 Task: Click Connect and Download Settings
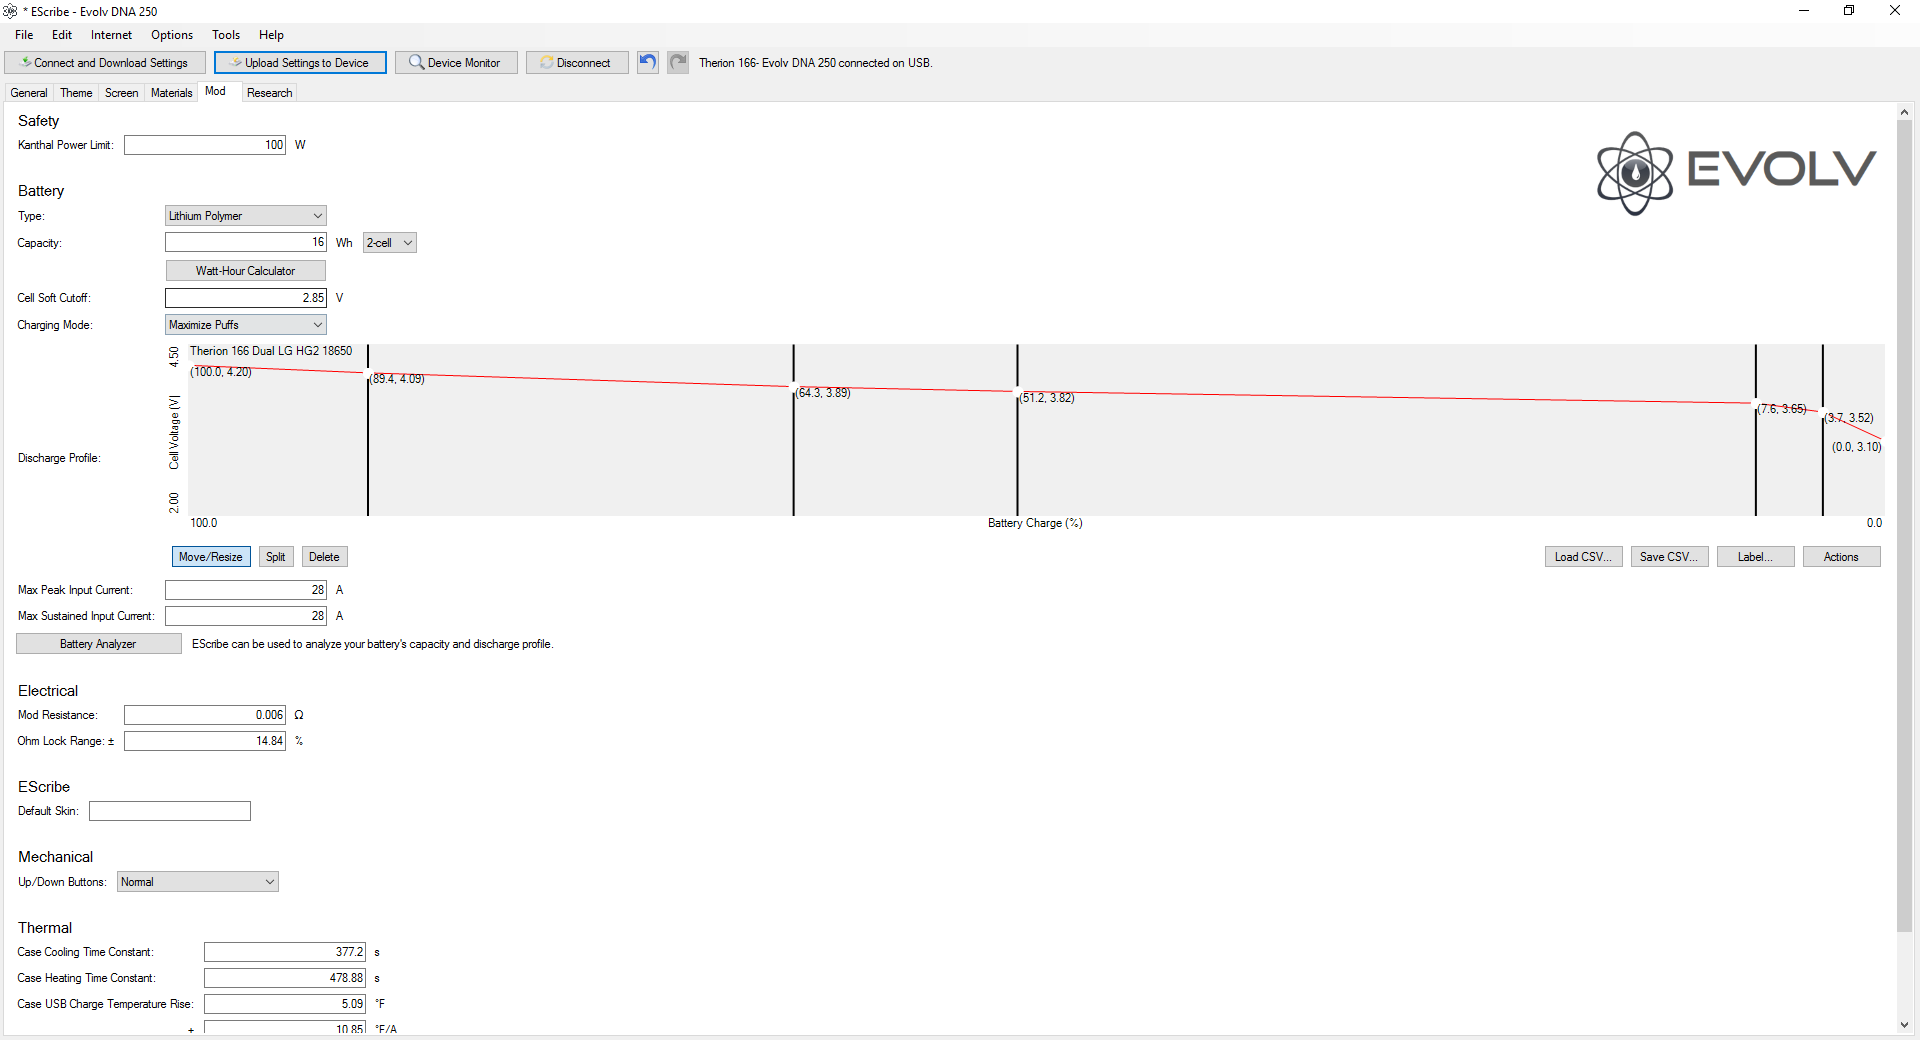click(105, 62)
